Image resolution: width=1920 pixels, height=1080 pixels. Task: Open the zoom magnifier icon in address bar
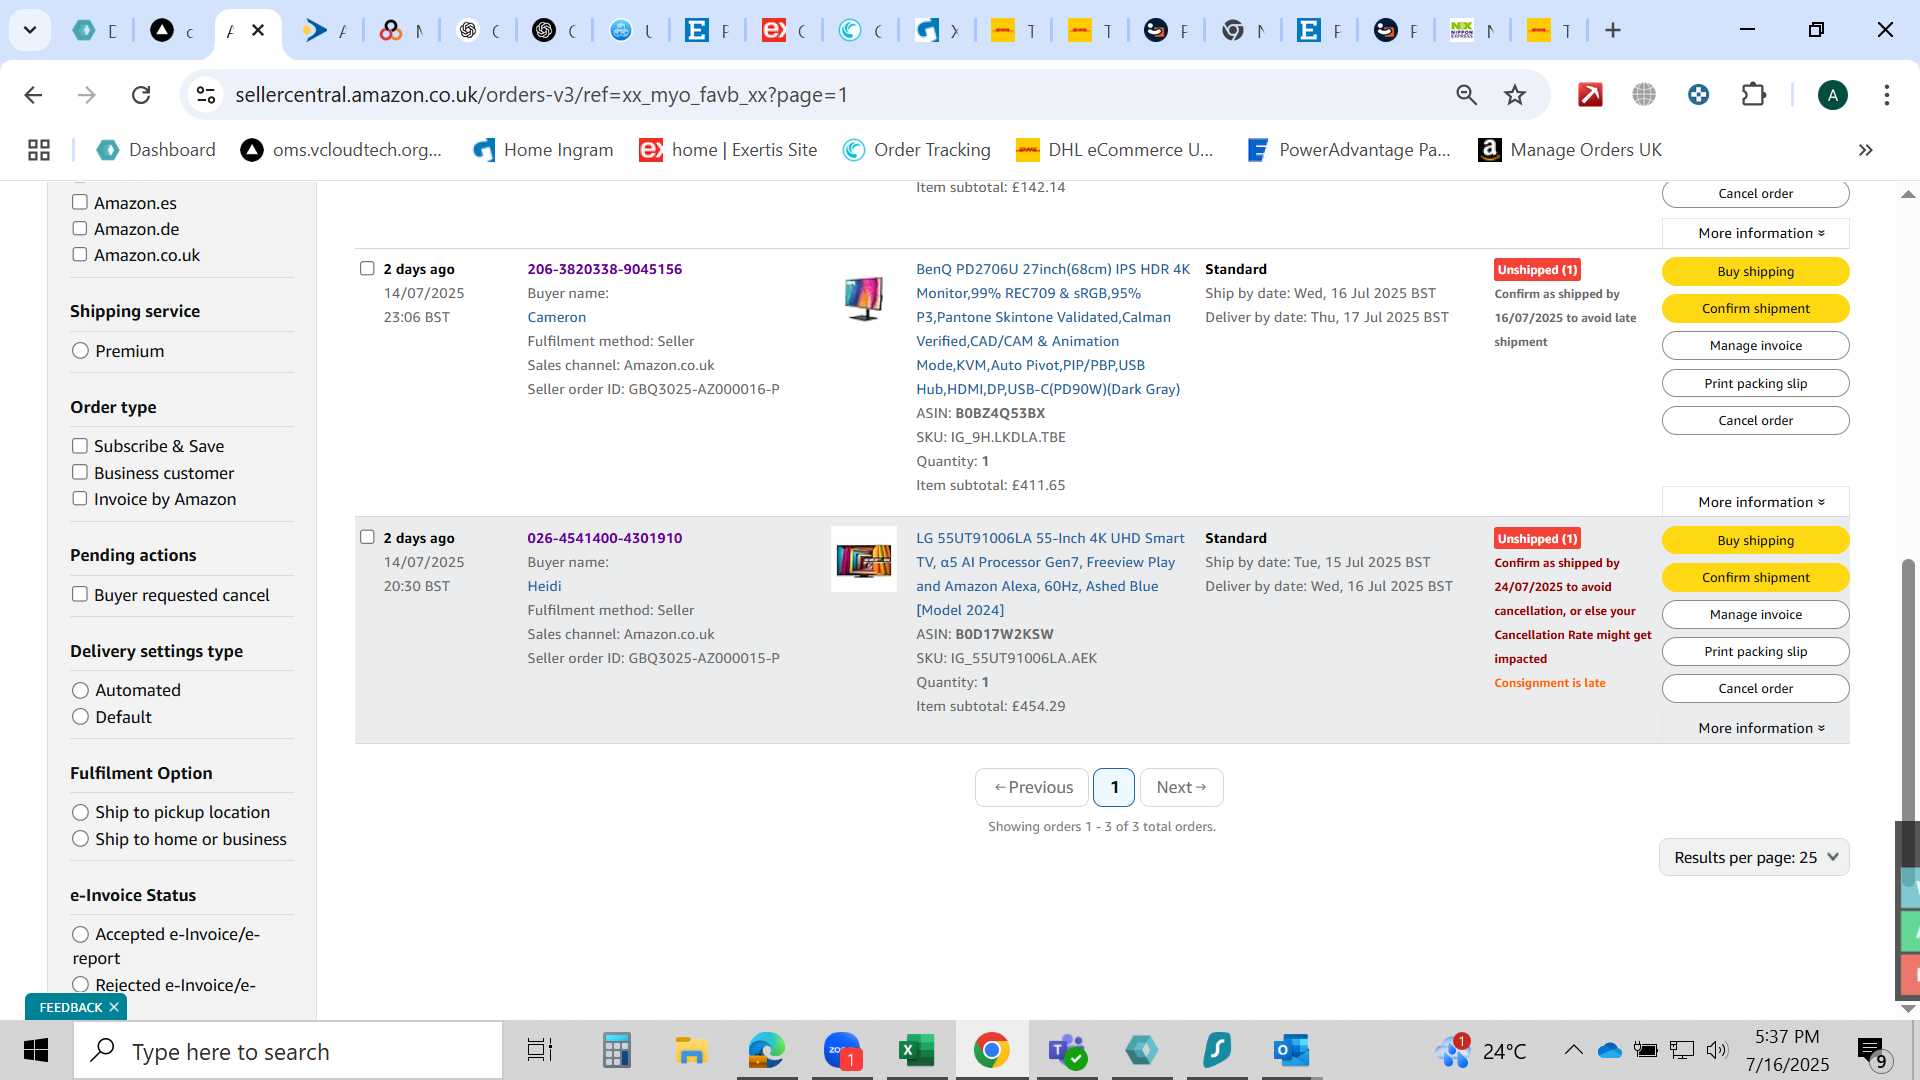point(1466,95)
